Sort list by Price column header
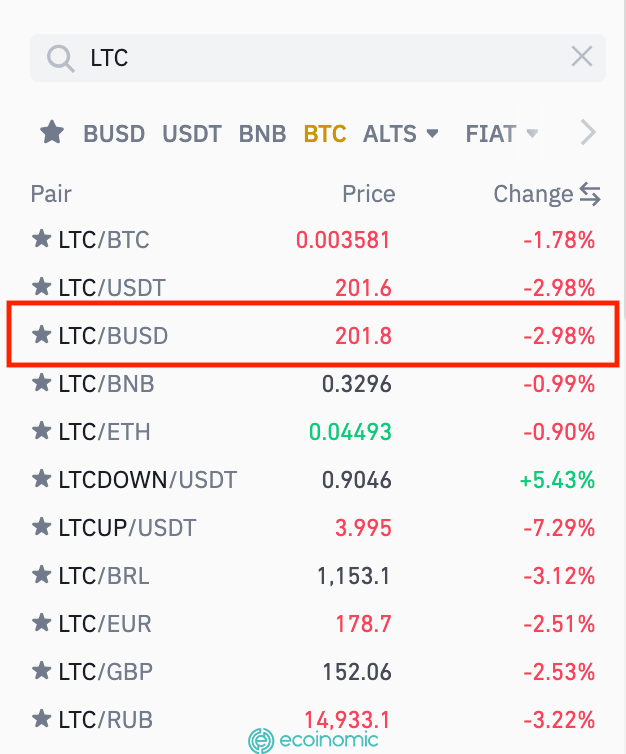This screenshot has width=626, height=754. (368, 193)
